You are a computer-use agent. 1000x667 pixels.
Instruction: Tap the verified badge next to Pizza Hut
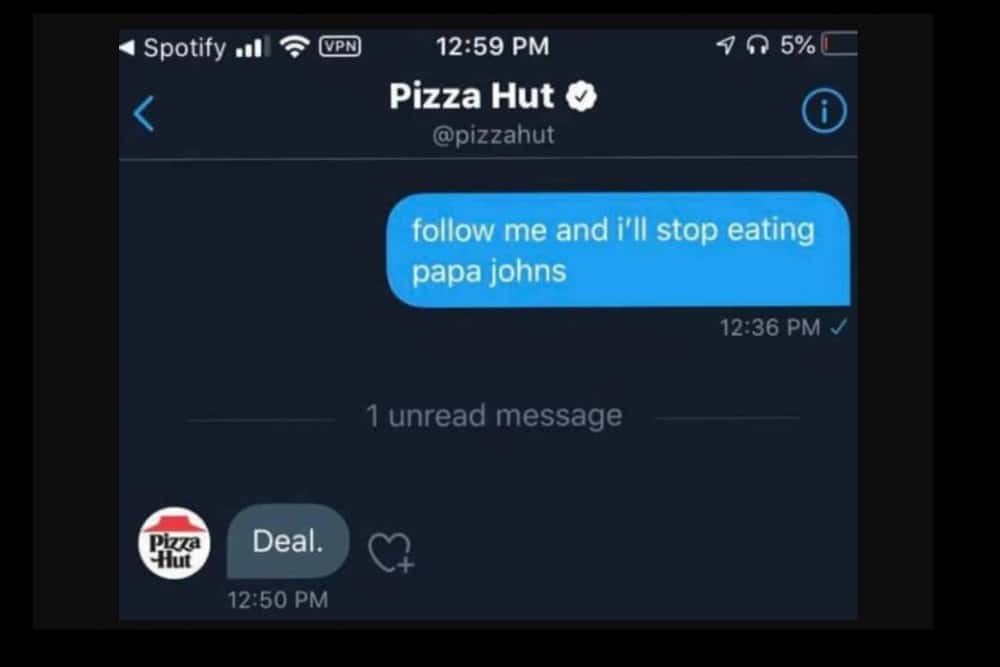coord(581,96)
